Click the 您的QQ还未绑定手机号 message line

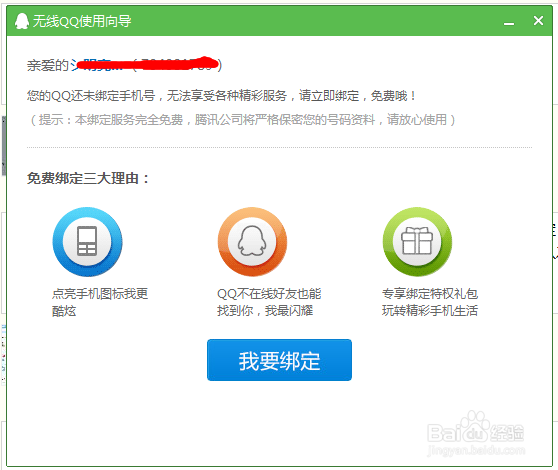[x=221, y=96]
